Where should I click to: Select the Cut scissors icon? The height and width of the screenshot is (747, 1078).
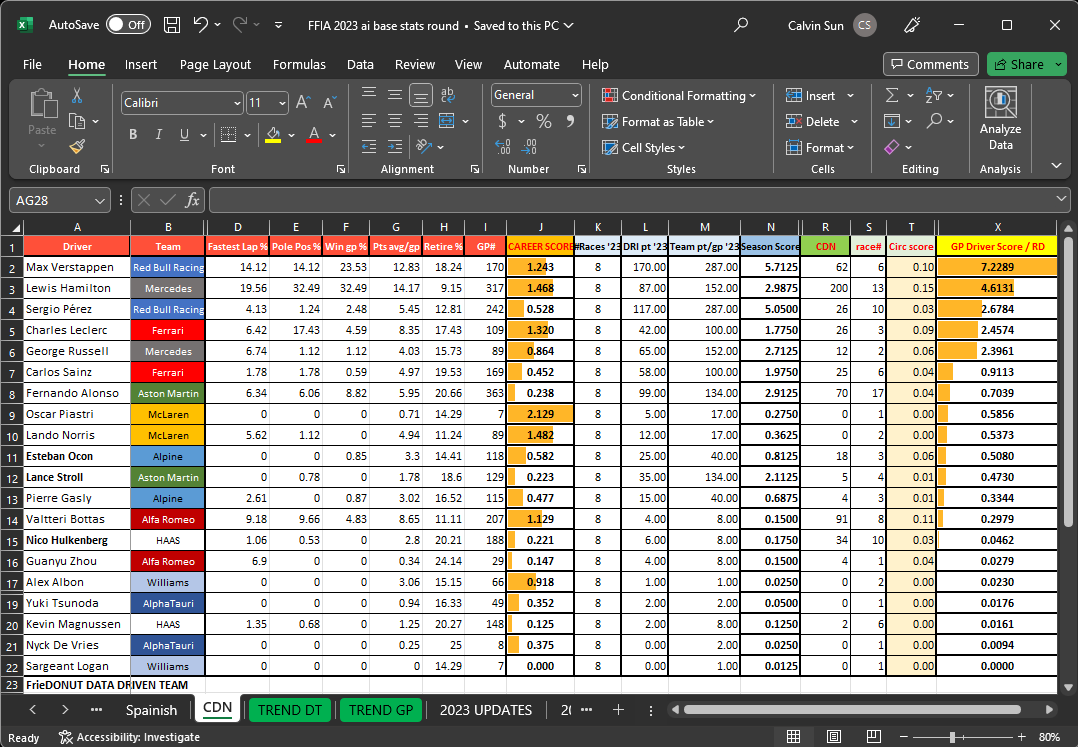pyautogui.click(x=77, y=96)
